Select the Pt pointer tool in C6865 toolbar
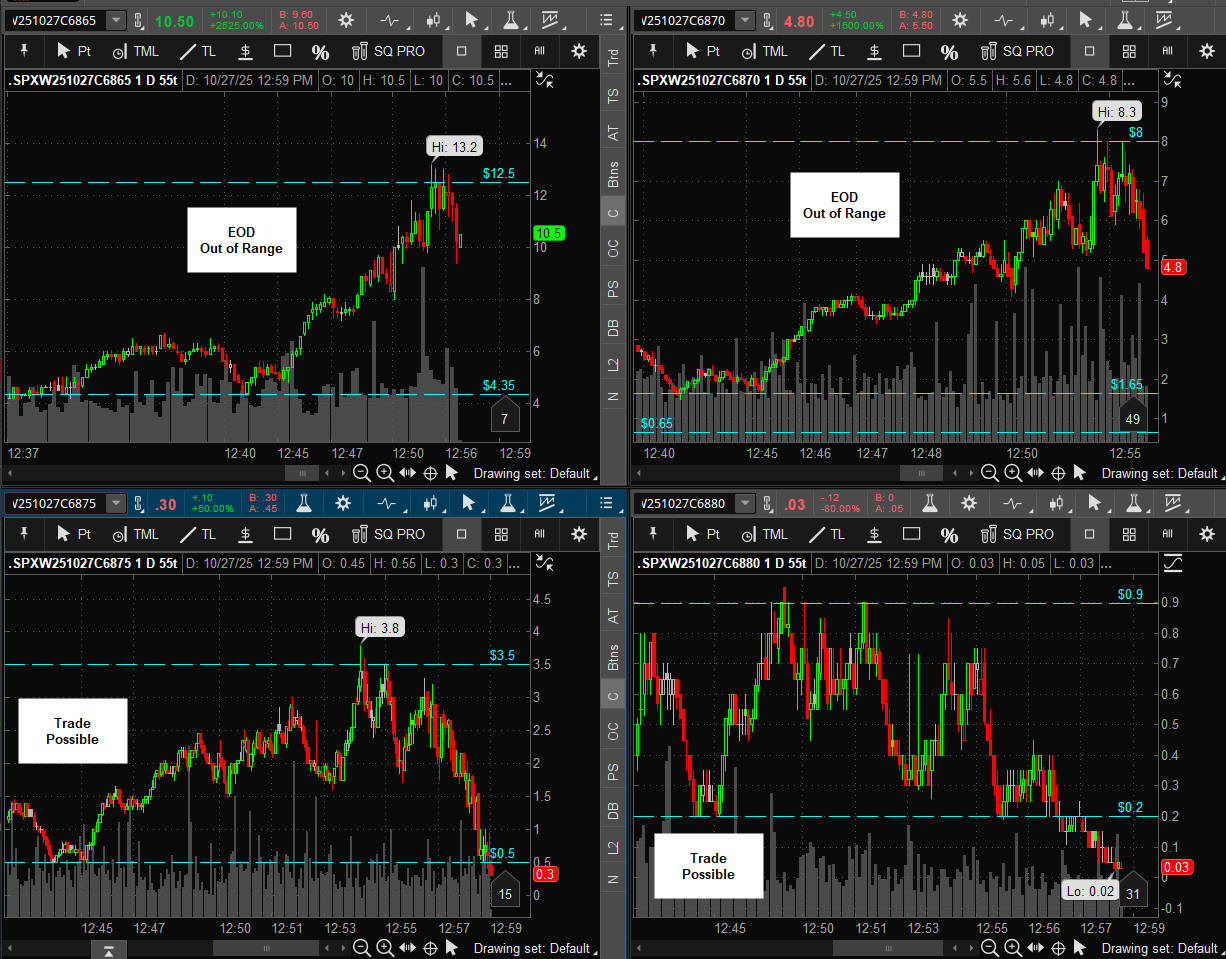This screenshot has width=1226, height=959. (x=73, y=51)
